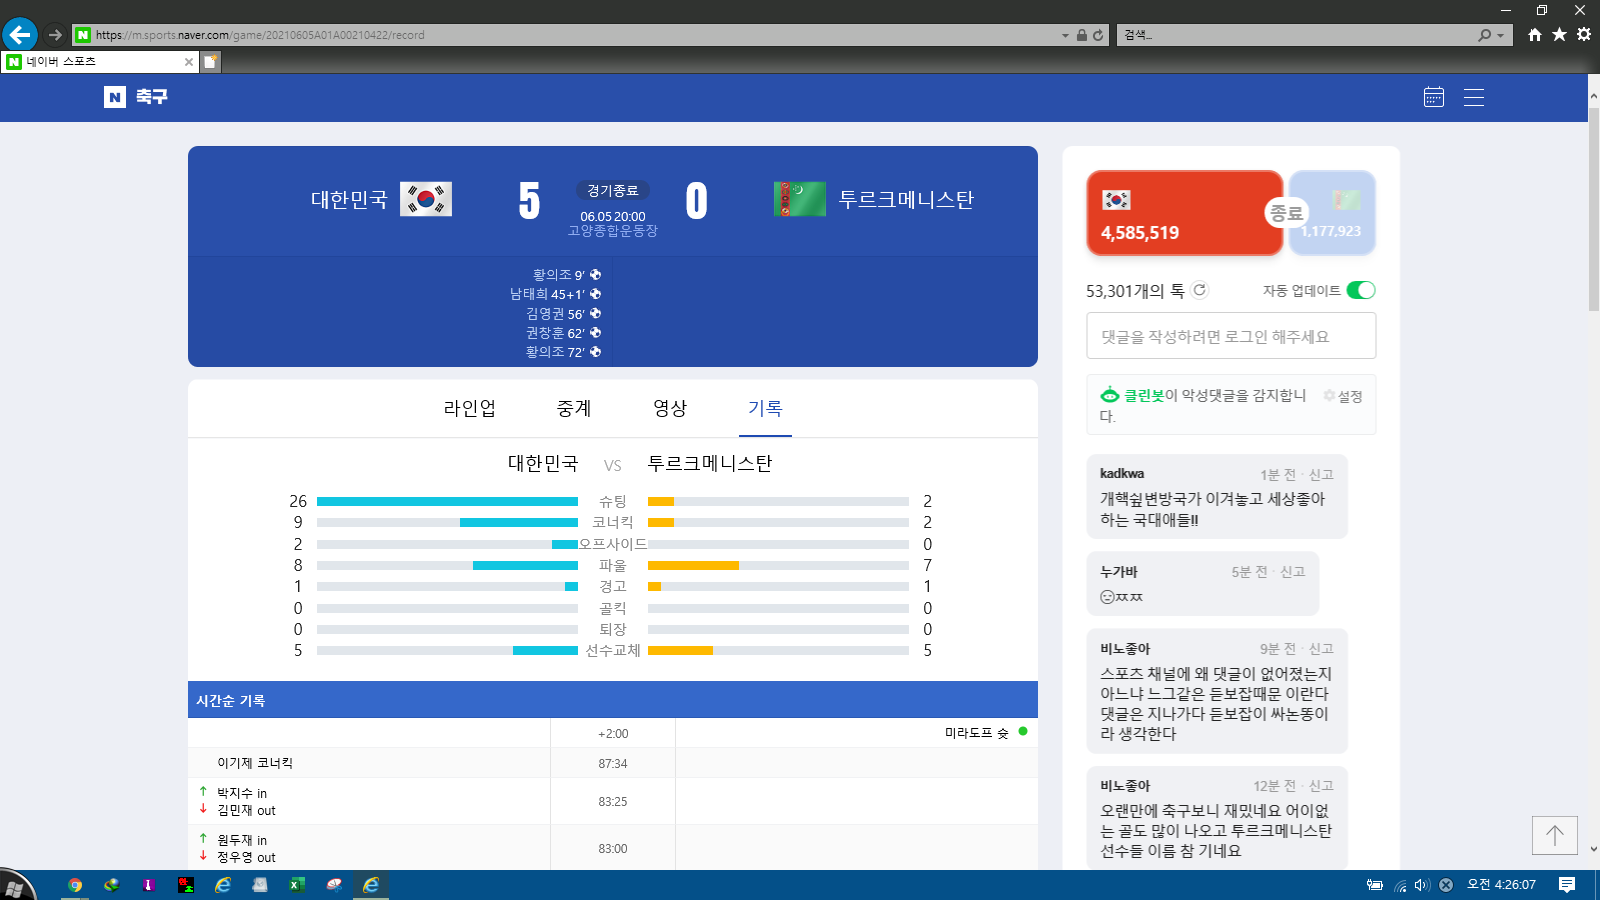
Task: Switch to the 중계 tab
Action: pos(574,408)
